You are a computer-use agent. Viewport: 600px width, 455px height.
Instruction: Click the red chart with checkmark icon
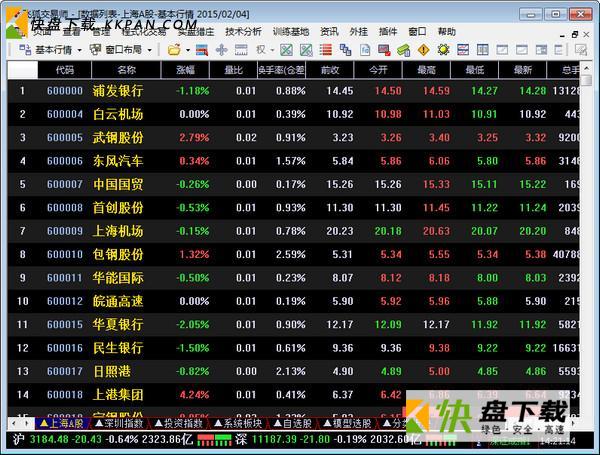coord(384,50)
